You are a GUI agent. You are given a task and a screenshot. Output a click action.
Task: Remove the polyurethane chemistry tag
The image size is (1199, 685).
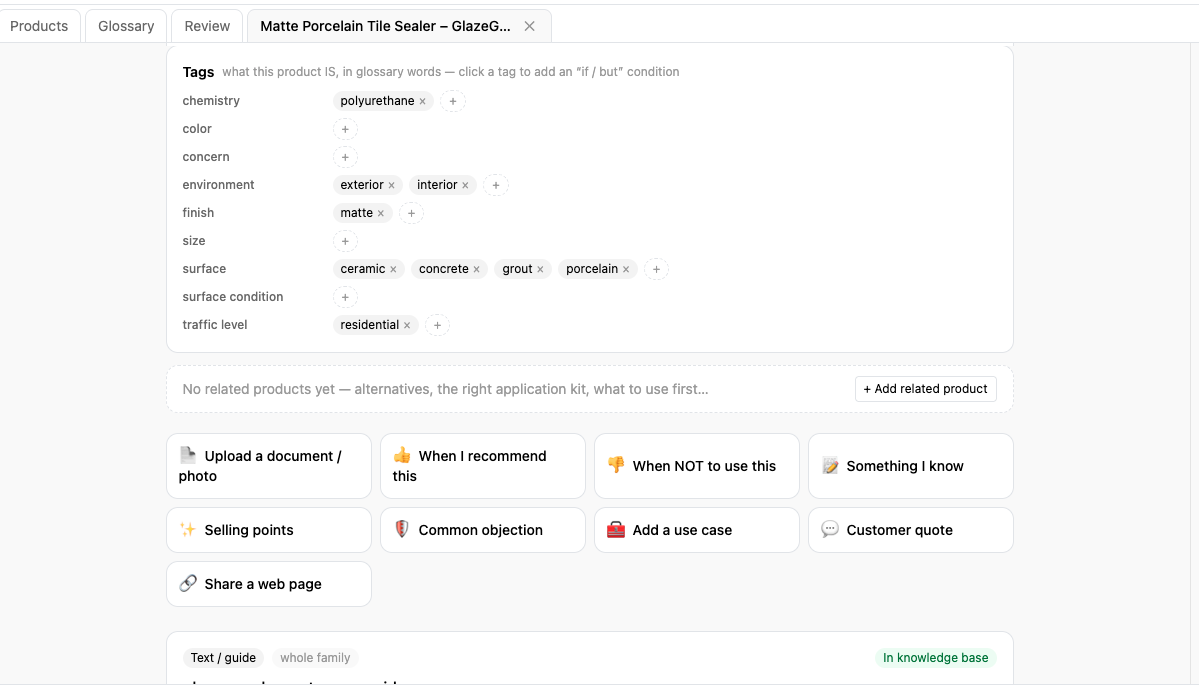click(422, 101)
